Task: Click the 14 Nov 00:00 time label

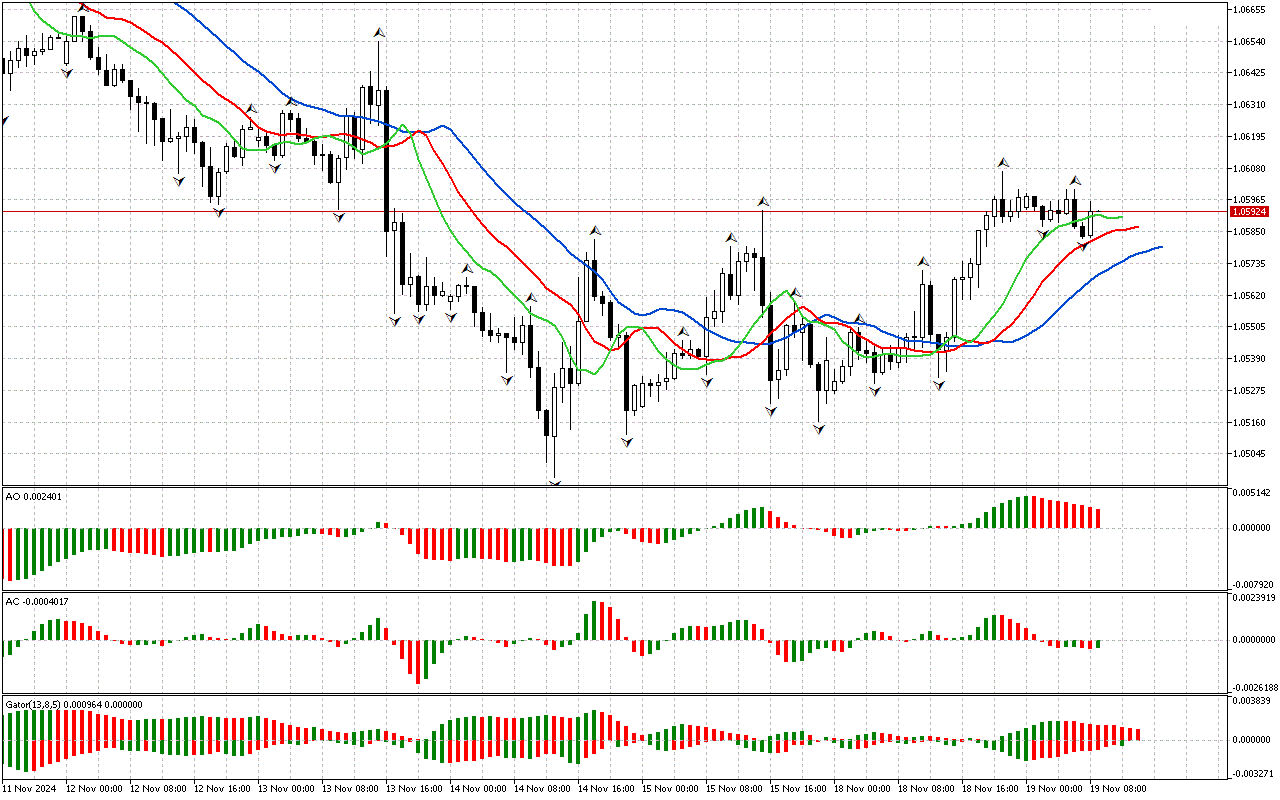Action: (x=477, y=789)
